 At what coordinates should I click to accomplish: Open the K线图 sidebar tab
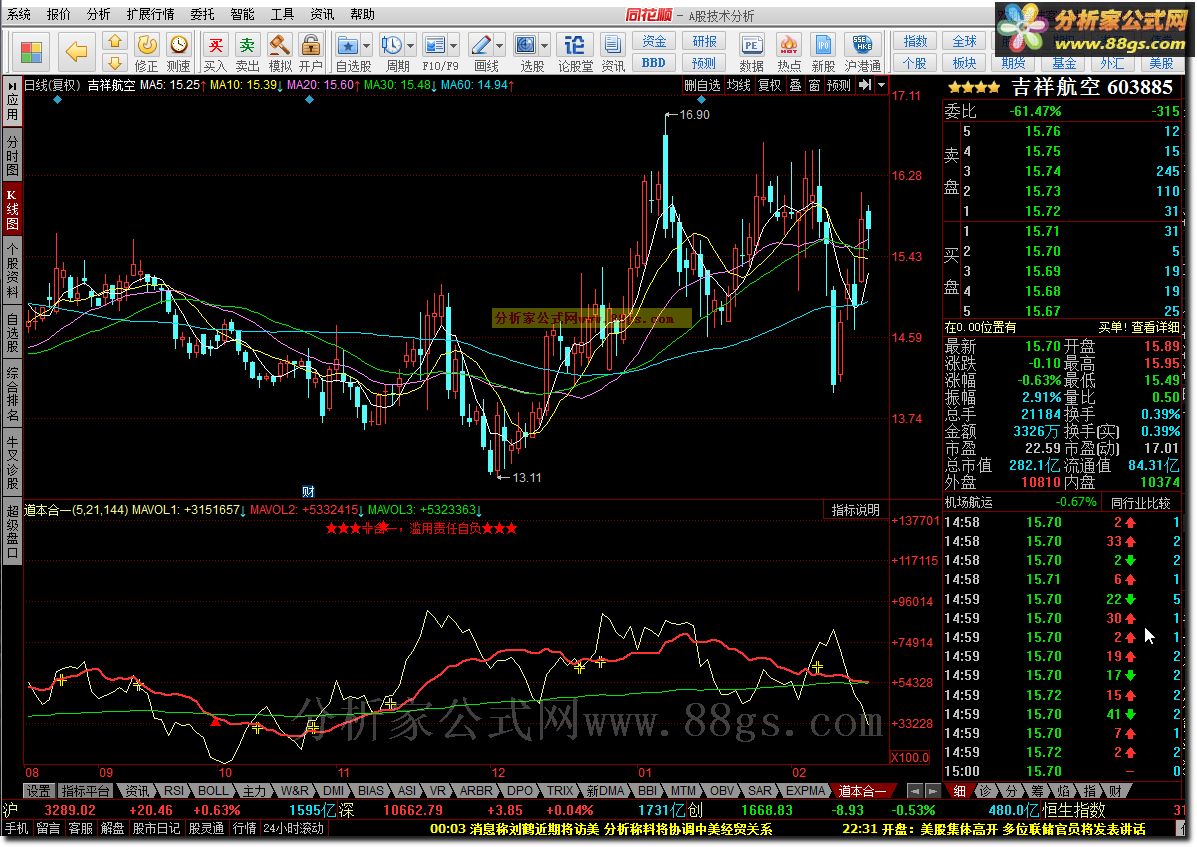12,210
